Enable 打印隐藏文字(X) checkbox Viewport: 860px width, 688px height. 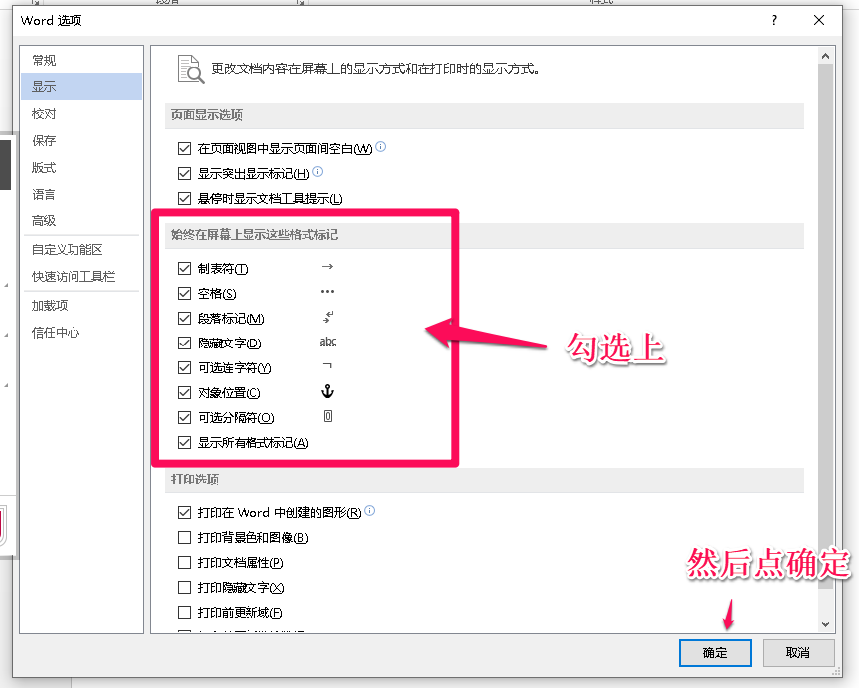[x=184, y=588]
